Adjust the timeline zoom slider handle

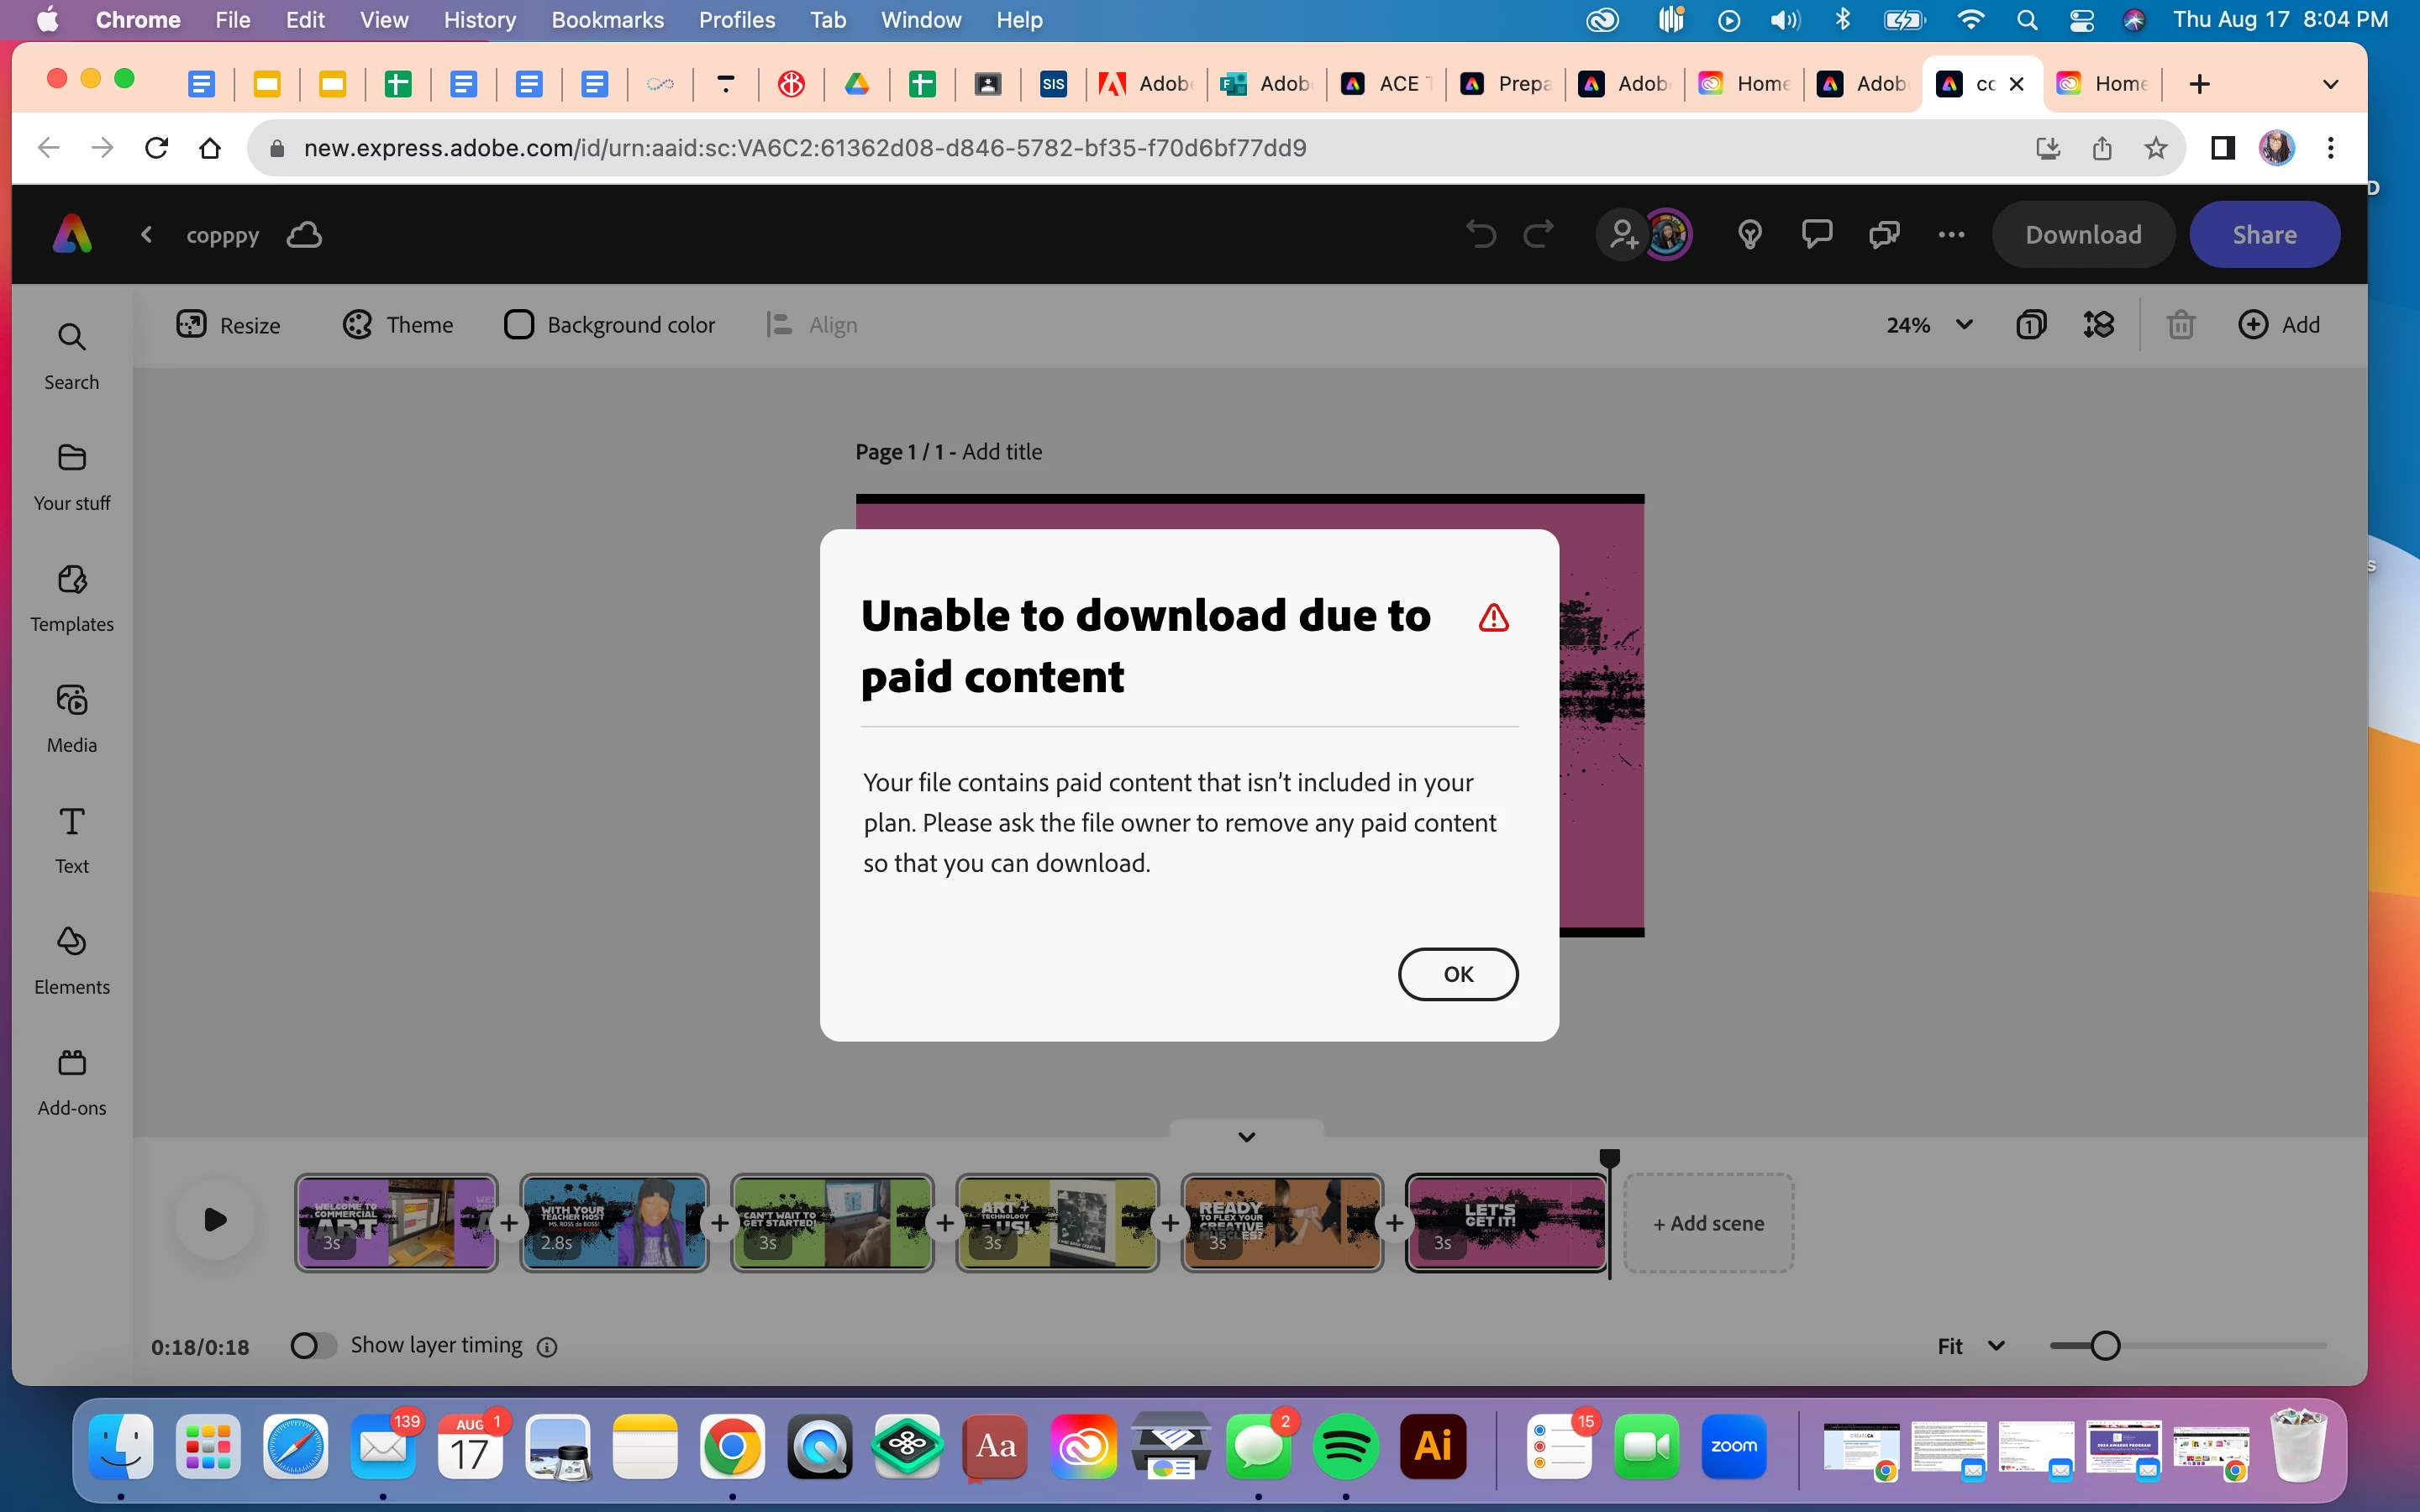point(2105,1346)
